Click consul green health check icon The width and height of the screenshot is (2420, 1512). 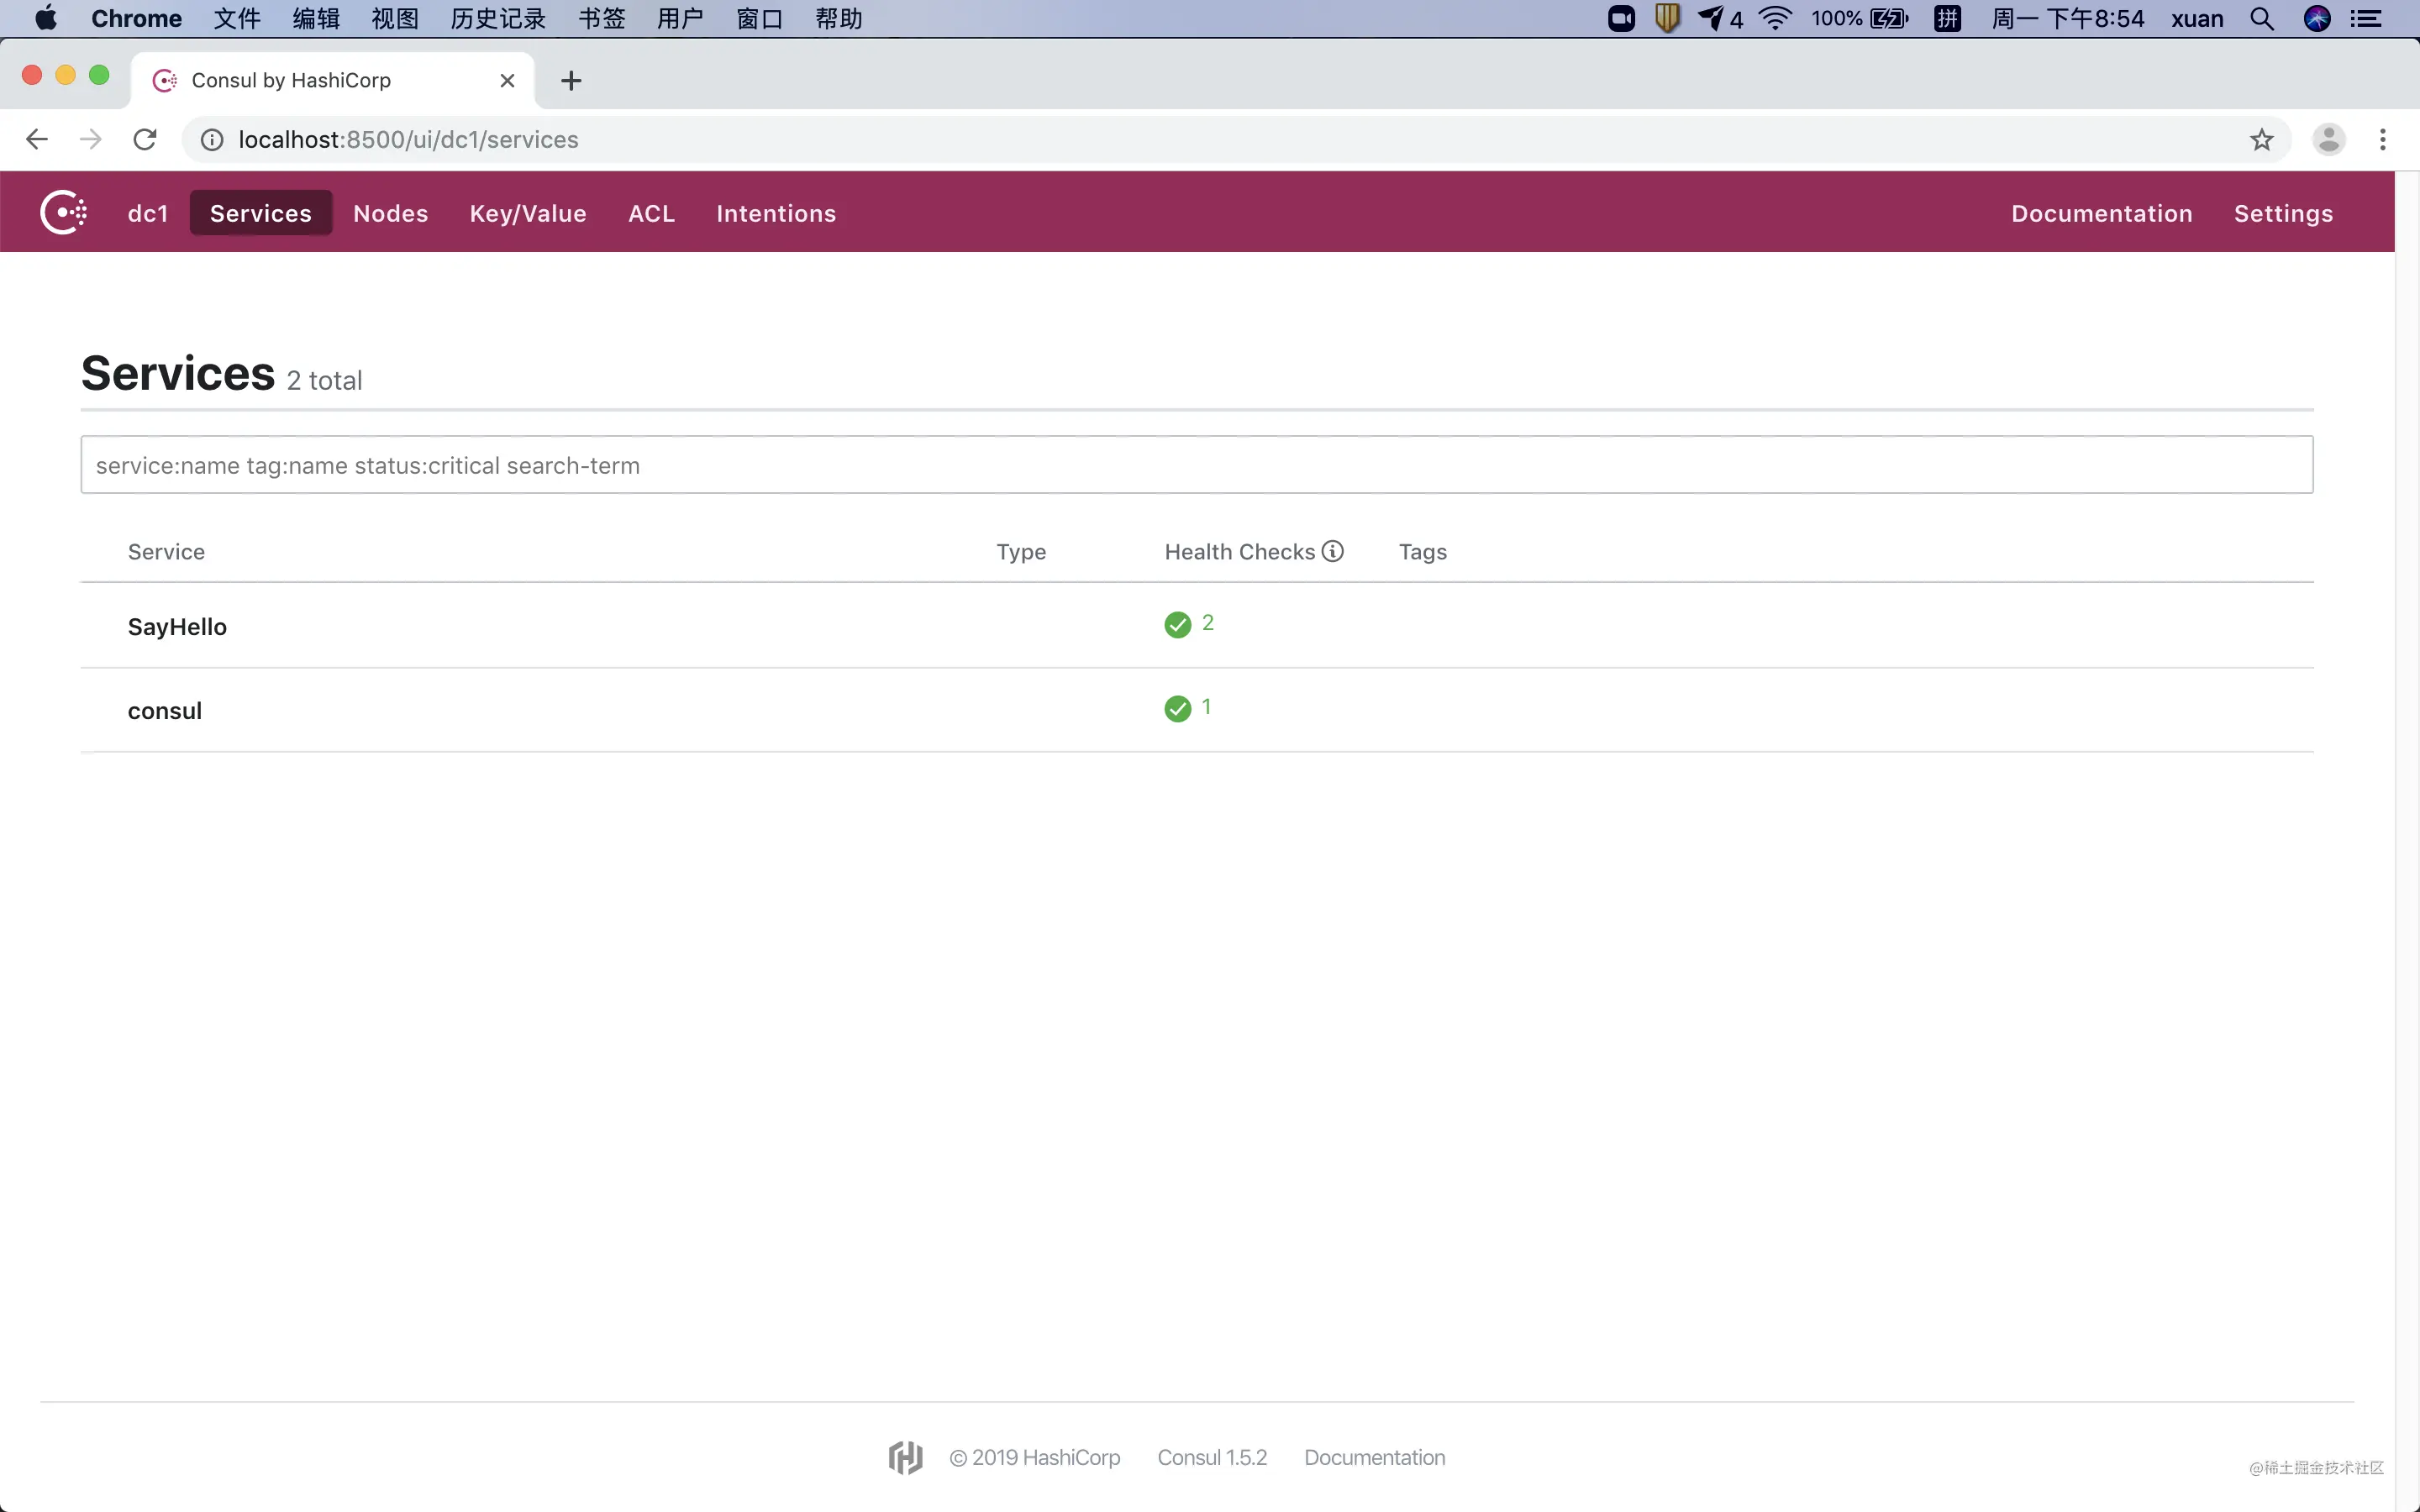1178,709
